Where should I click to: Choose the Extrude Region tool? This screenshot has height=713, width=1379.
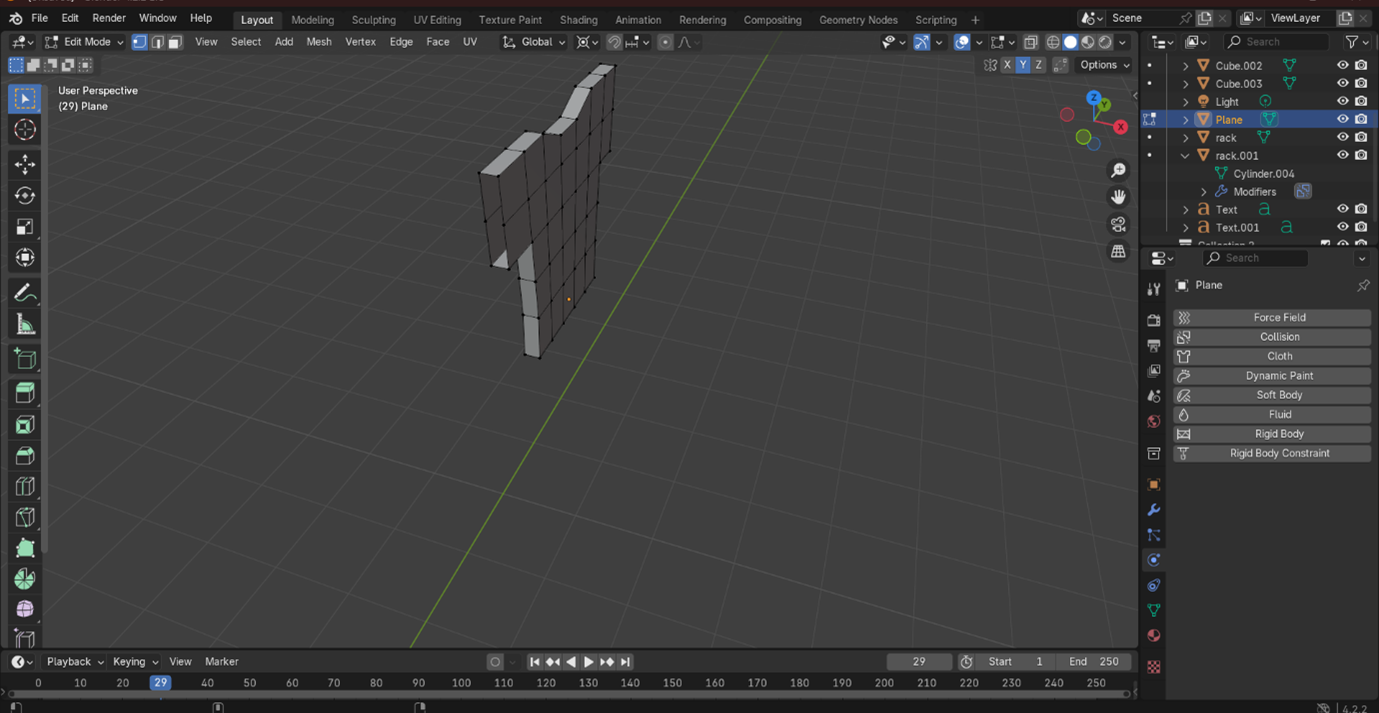(x=25, y=393)
